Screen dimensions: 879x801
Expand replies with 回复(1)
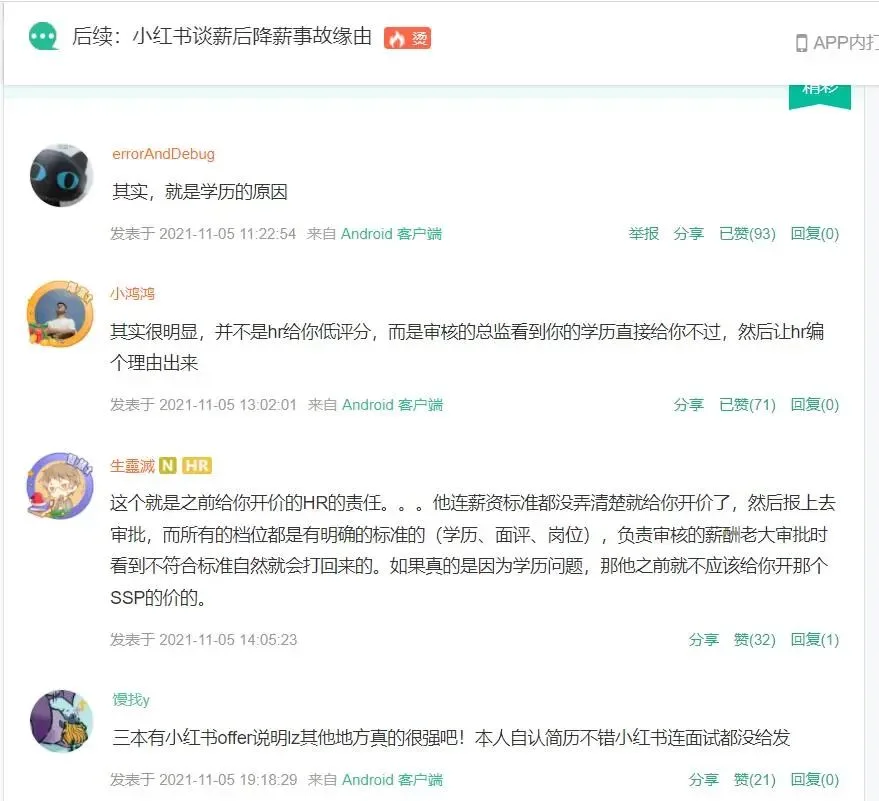[815, 640]
